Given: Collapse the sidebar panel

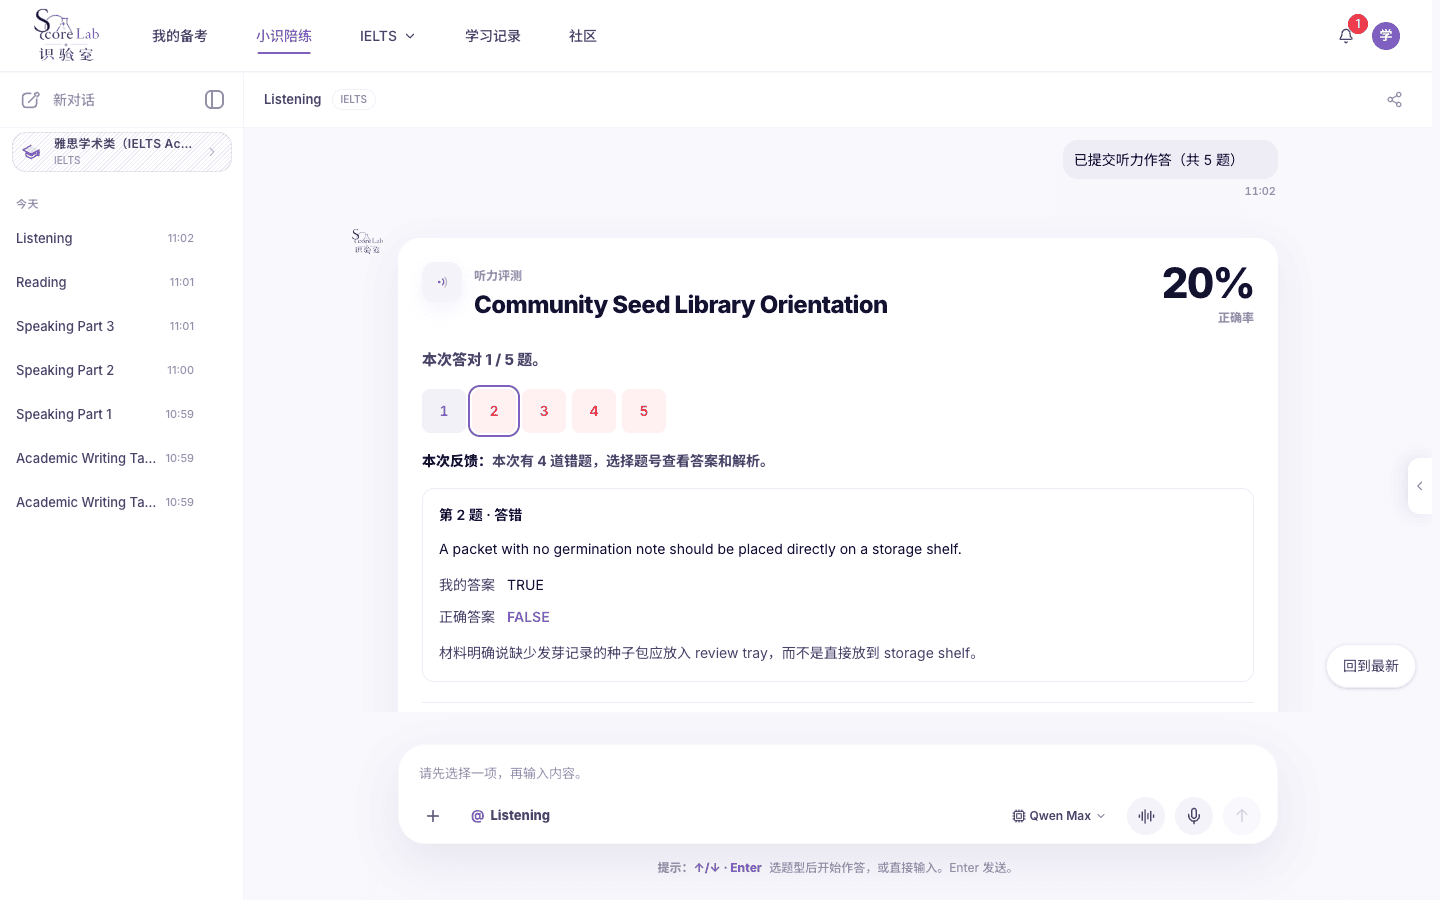Looking at the screenshot, I should point(214,99).
